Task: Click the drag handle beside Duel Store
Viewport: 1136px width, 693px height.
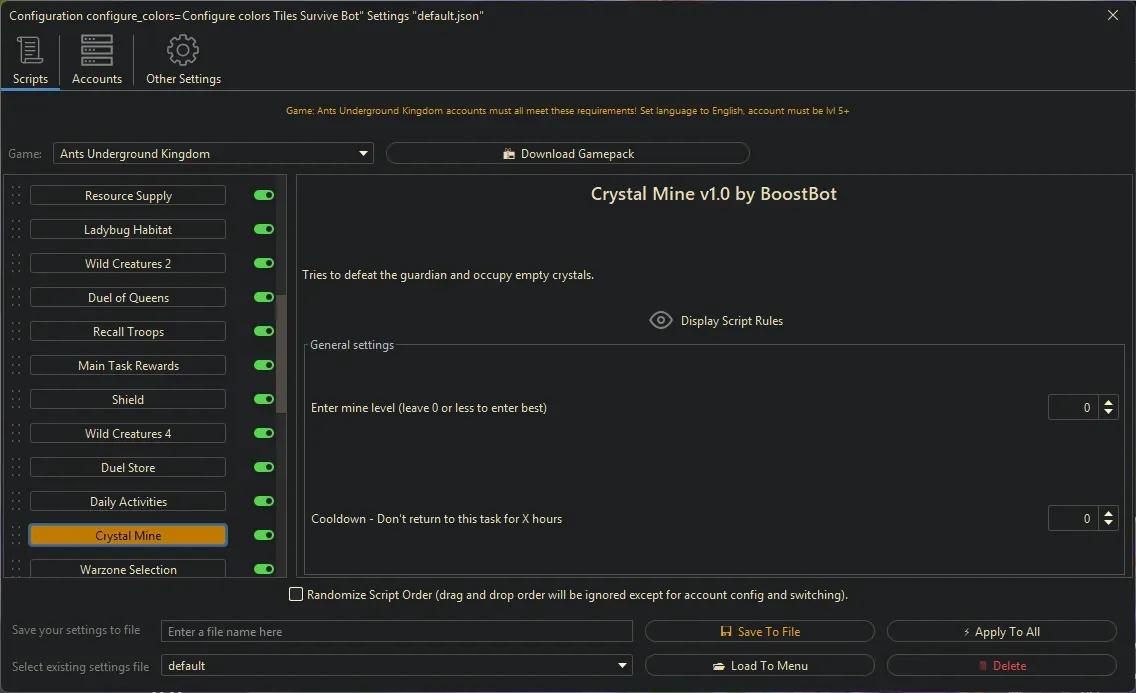Action: pos(15,468)
